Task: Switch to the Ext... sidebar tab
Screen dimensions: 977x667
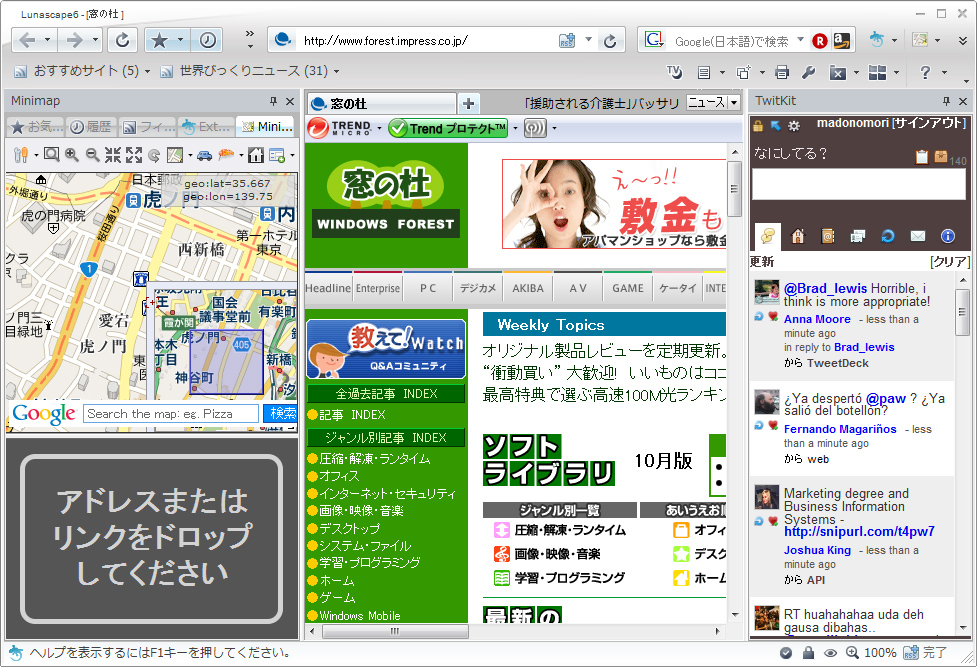Action: tap(206, 127)
